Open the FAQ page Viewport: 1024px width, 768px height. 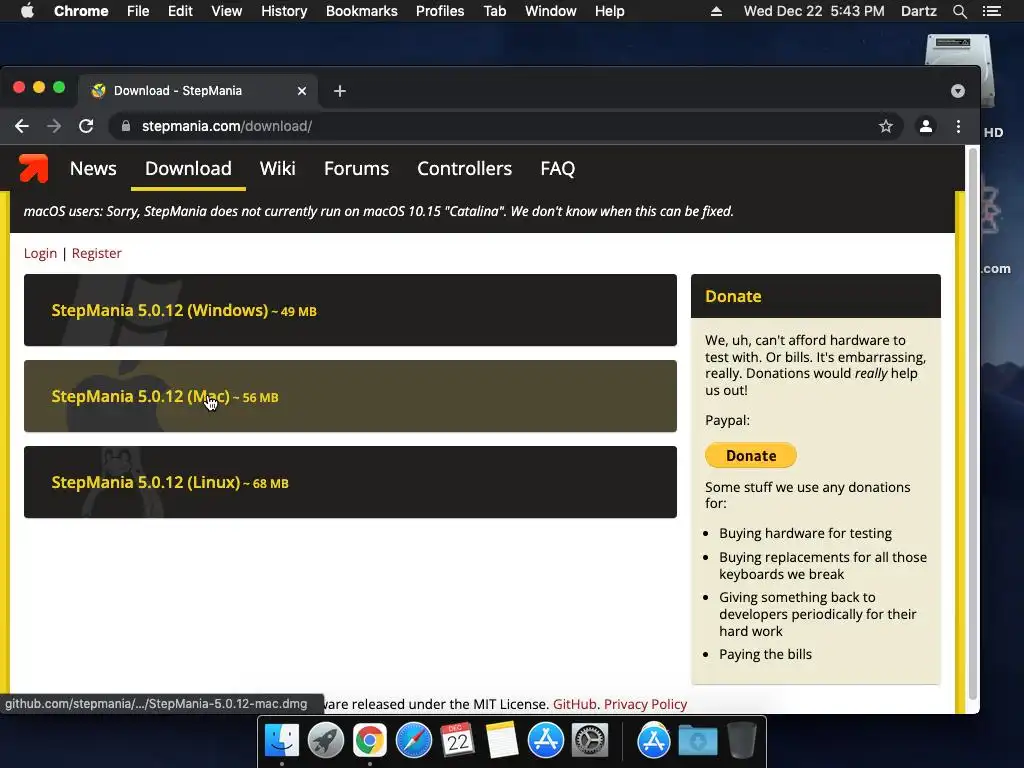click(x=558, y=168)
